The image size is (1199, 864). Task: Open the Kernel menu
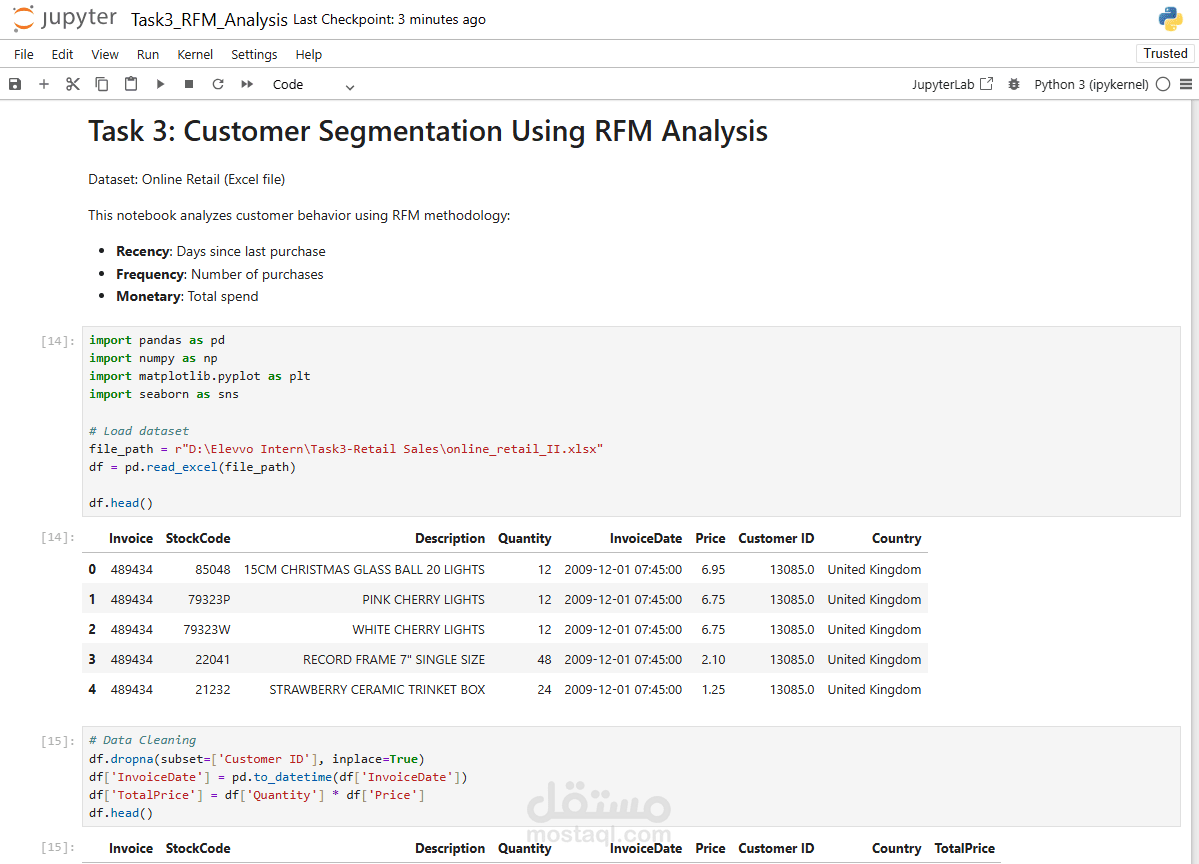click(x=195, y=55)
